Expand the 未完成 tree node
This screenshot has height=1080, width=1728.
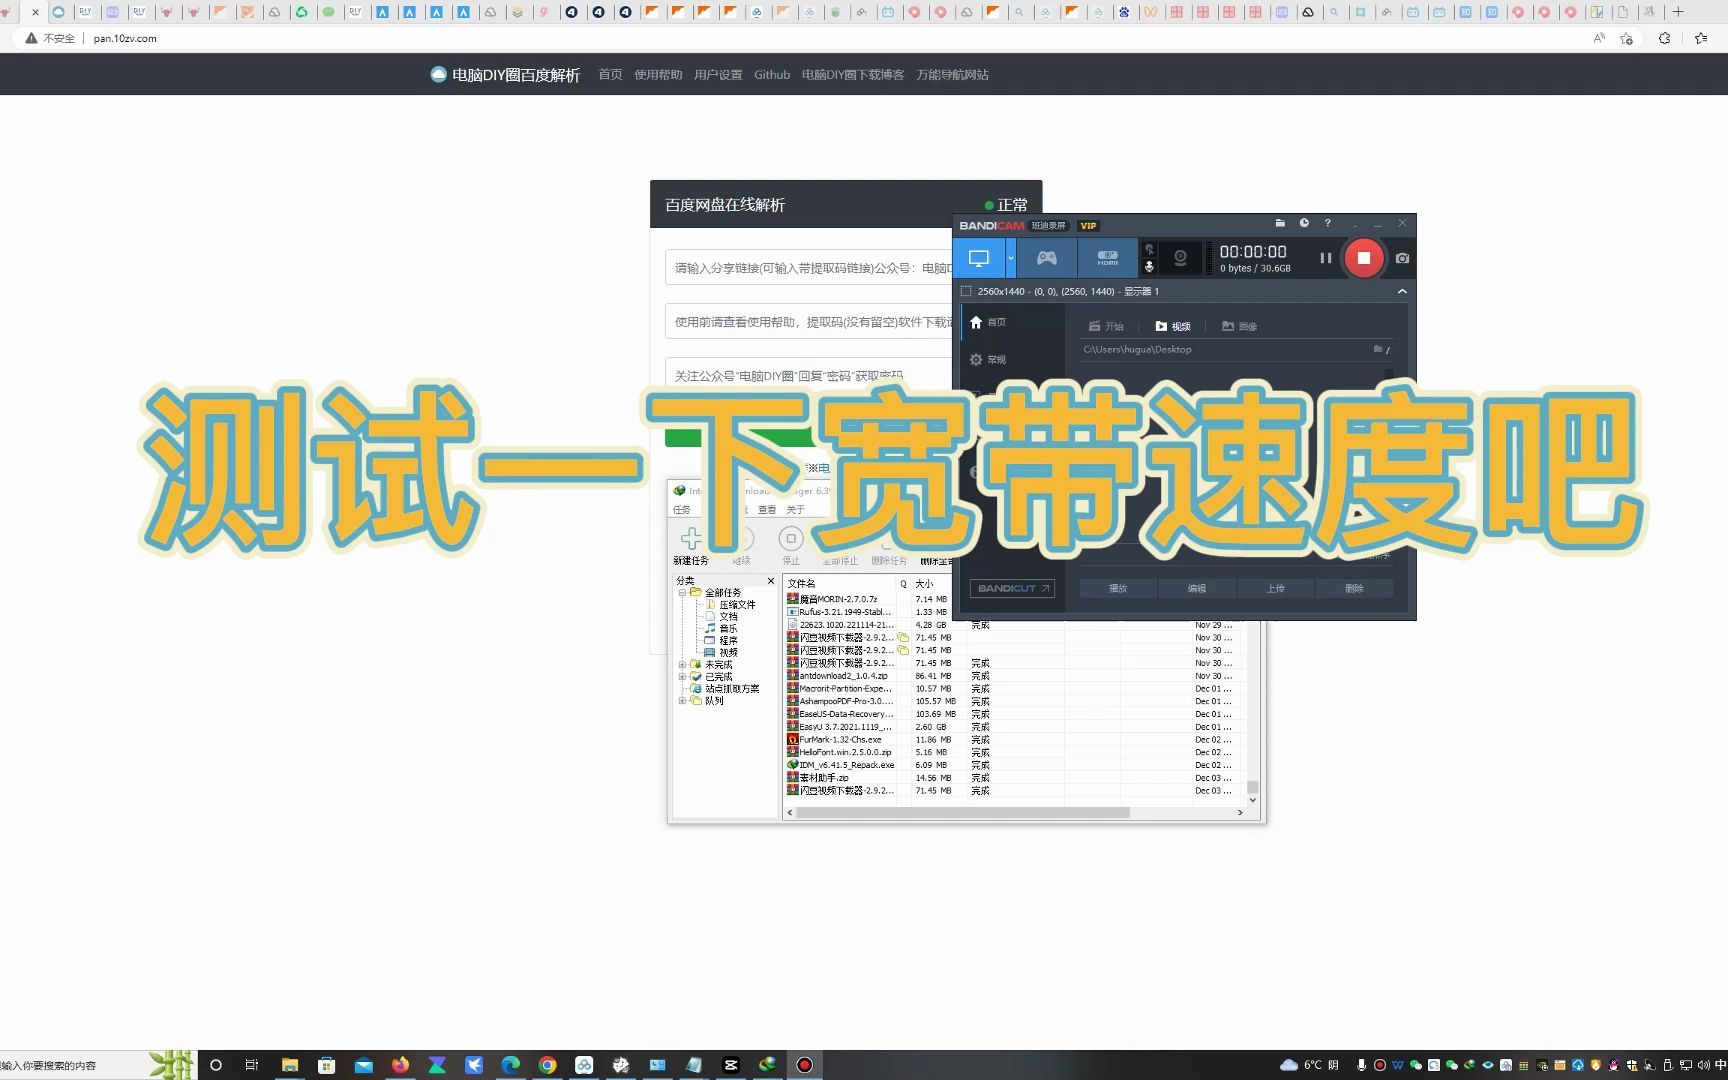683,664
